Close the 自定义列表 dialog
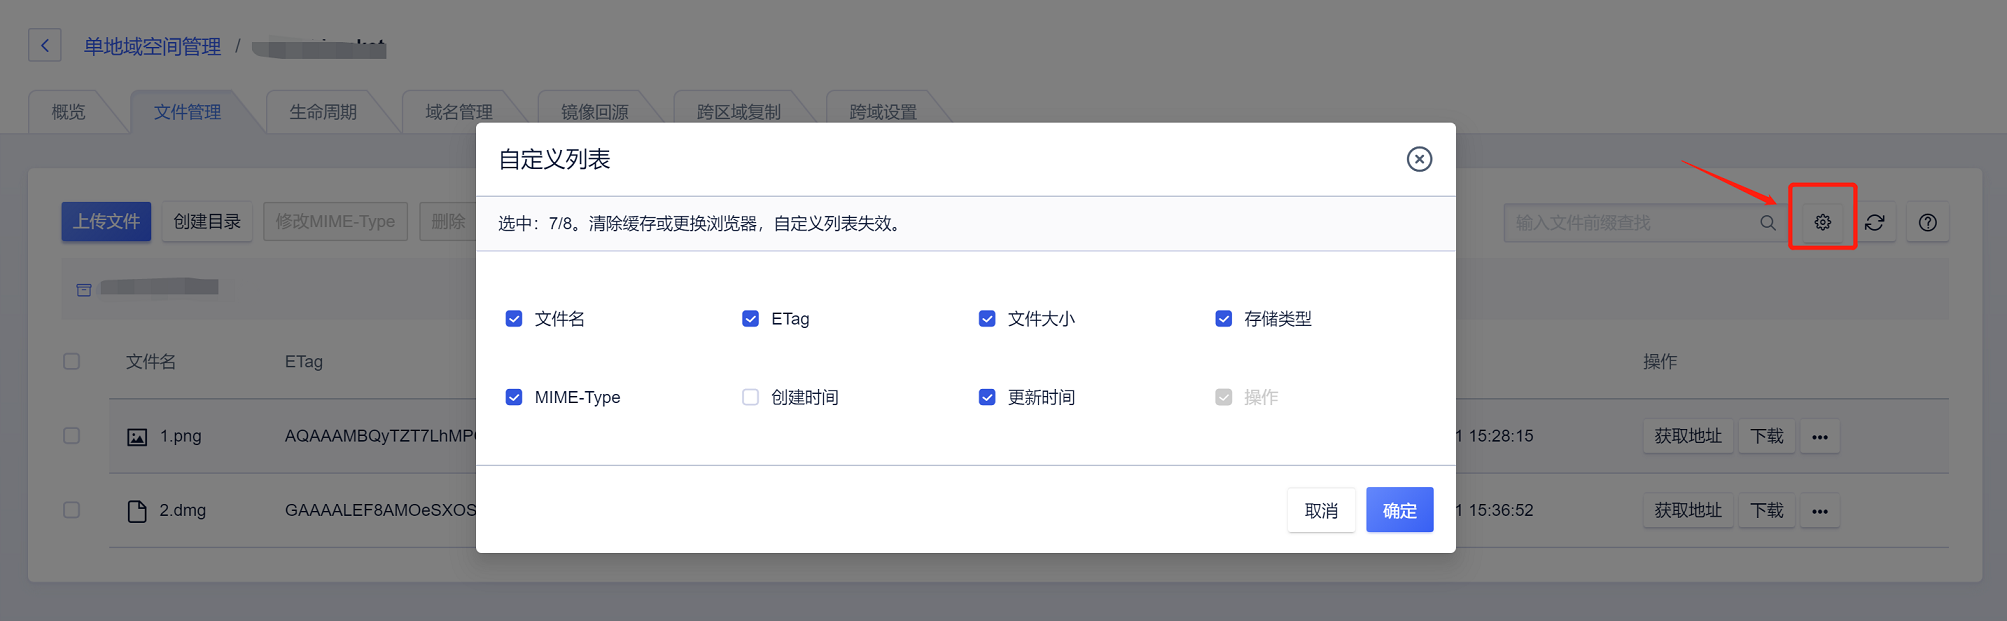The height and width of the screenshot is (621, 2007). 1419,159
